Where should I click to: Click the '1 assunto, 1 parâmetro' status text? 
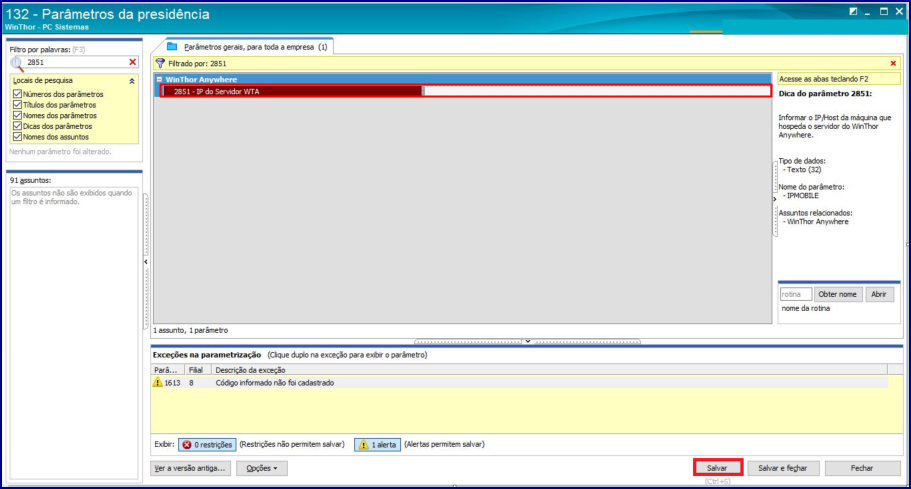tap(191, 330)
